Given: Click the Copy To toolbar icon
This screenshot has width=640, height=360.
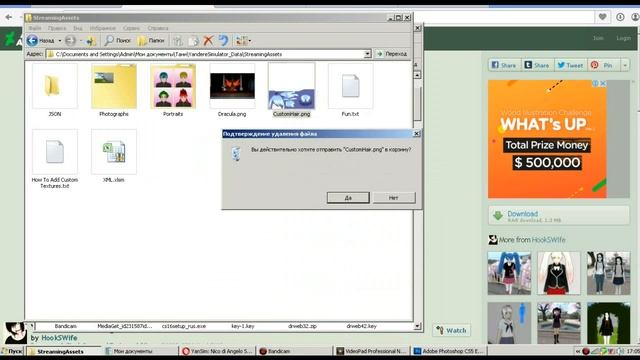Looking at the screenshot, I should [x=193, y=40].
